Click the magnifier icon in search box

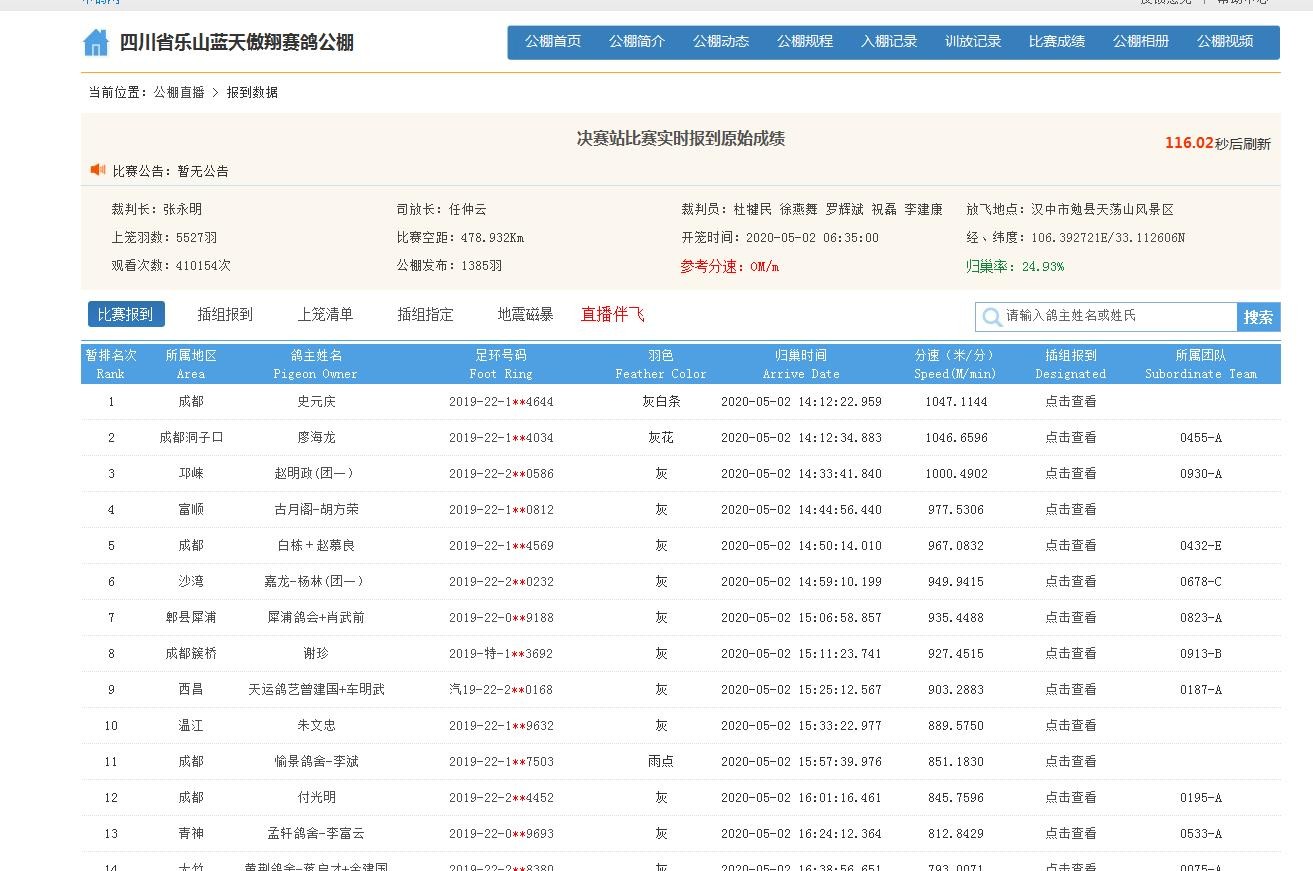992,317
